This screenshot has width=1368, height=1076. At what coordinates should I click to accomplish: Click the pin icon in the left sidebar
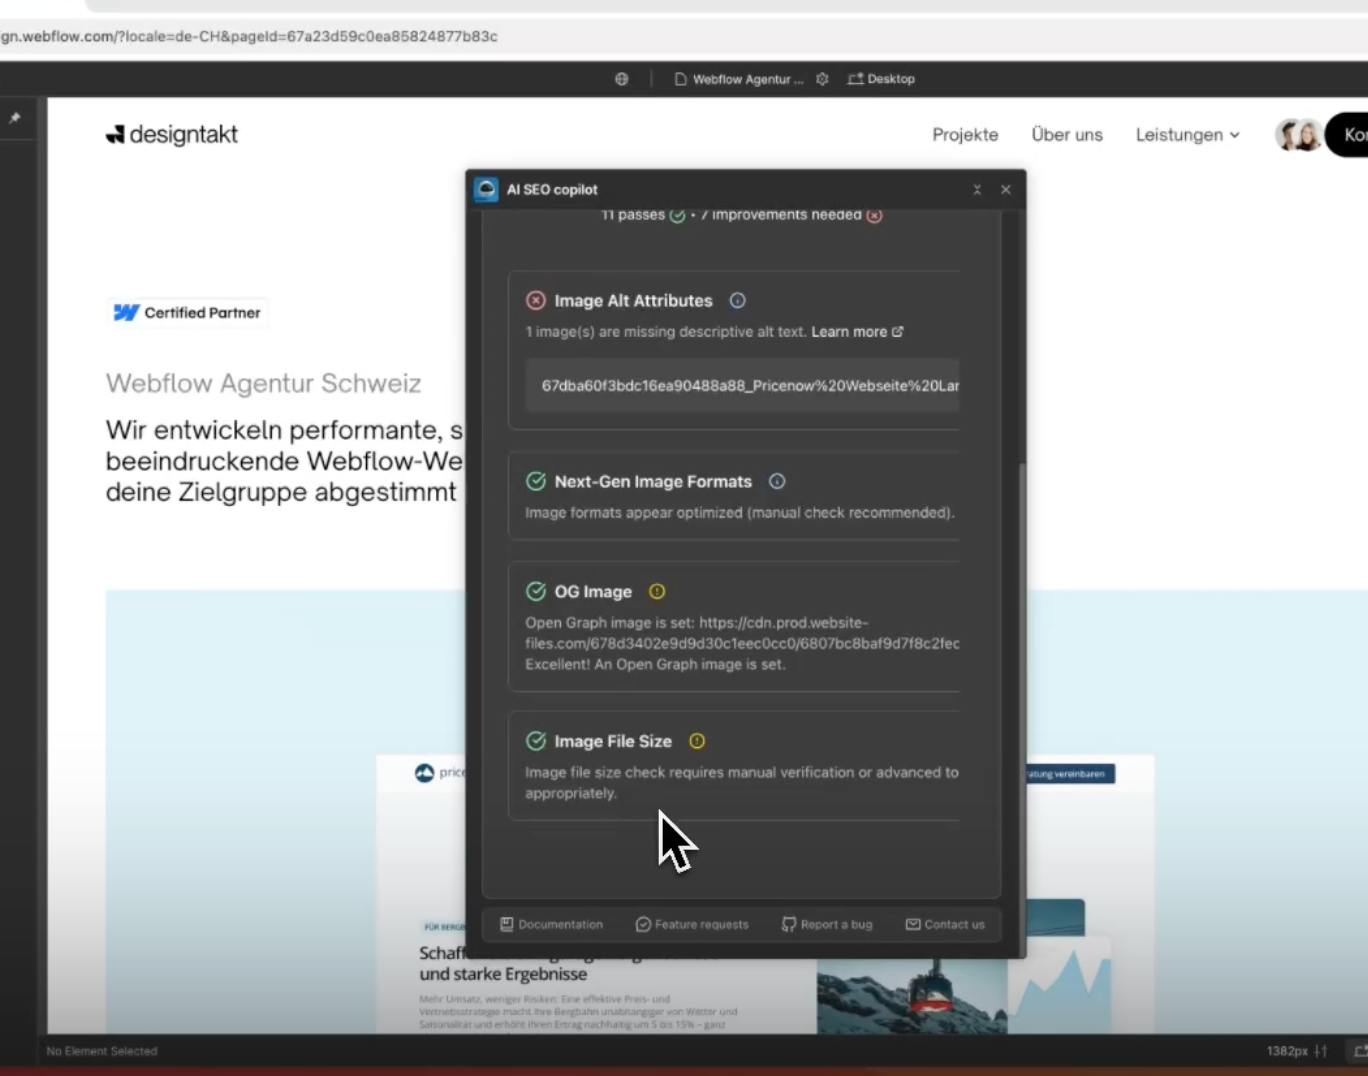pos(15,118)
